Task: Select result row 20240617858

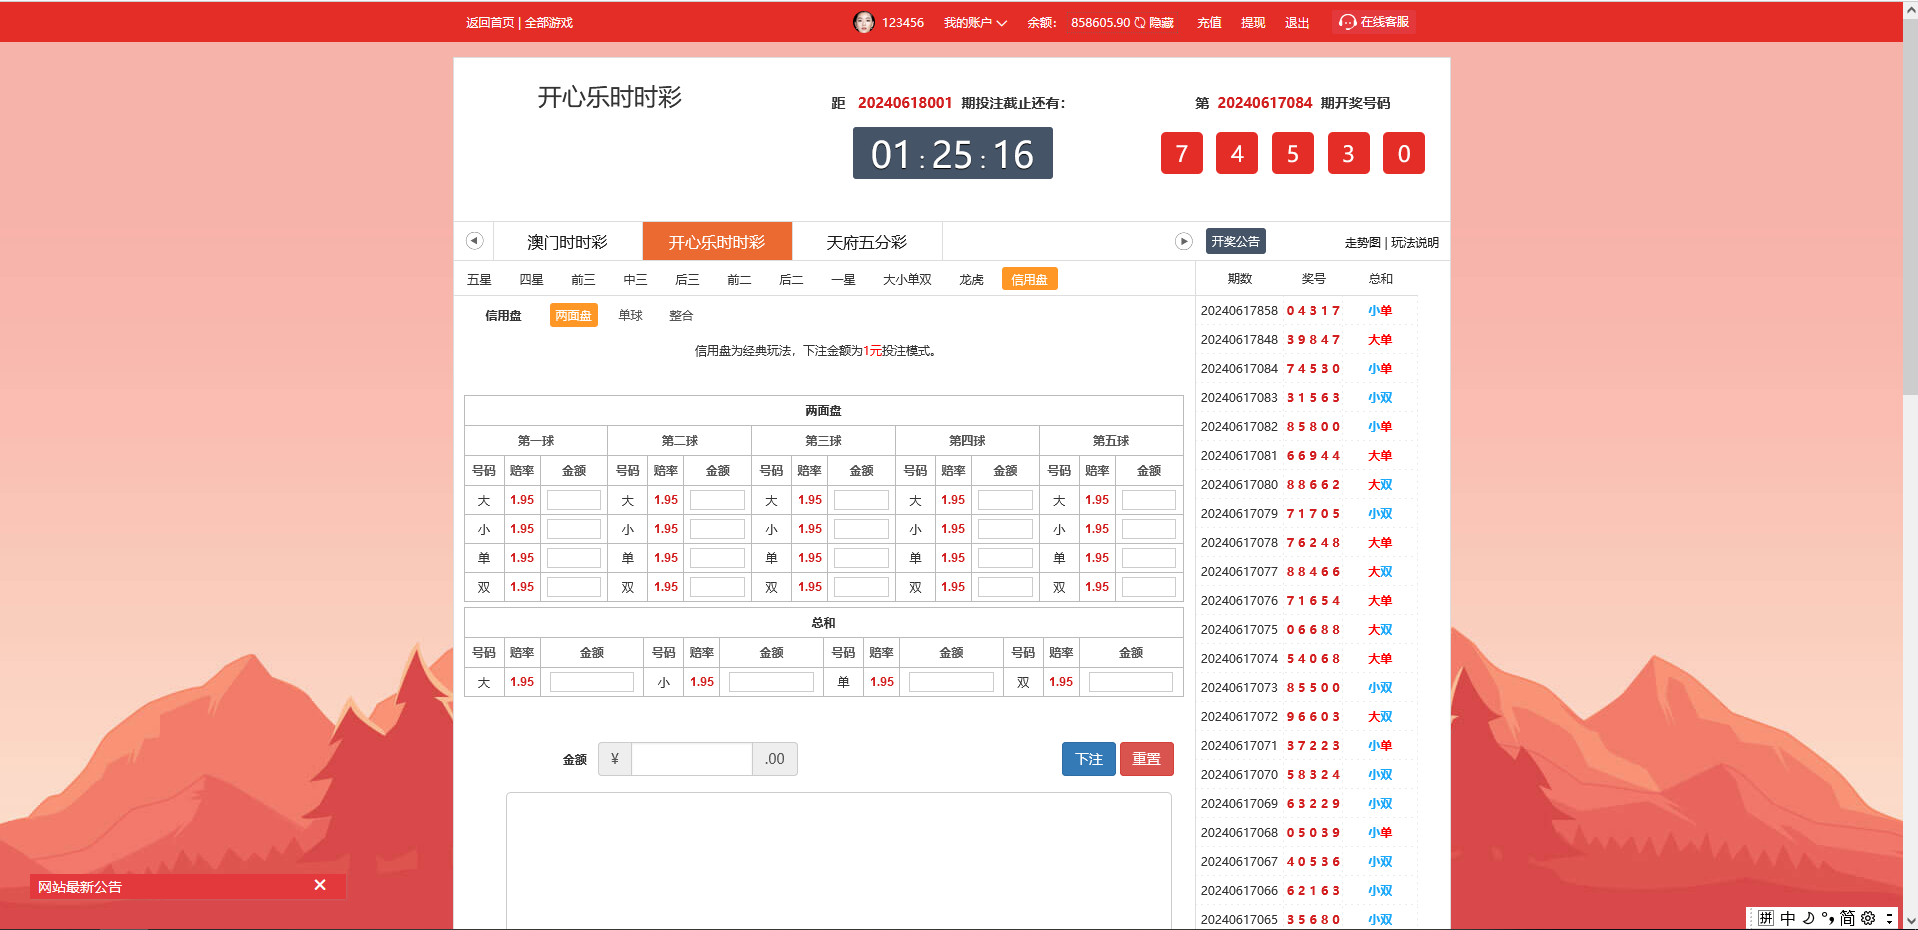Action: tap(1306, 311)
